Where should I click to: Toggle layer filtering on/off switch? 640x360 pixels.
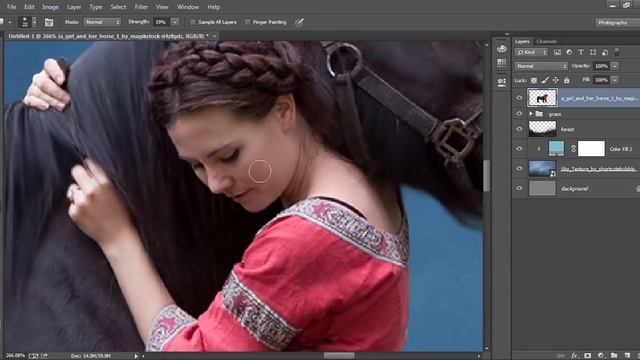(x=617, y=52)
